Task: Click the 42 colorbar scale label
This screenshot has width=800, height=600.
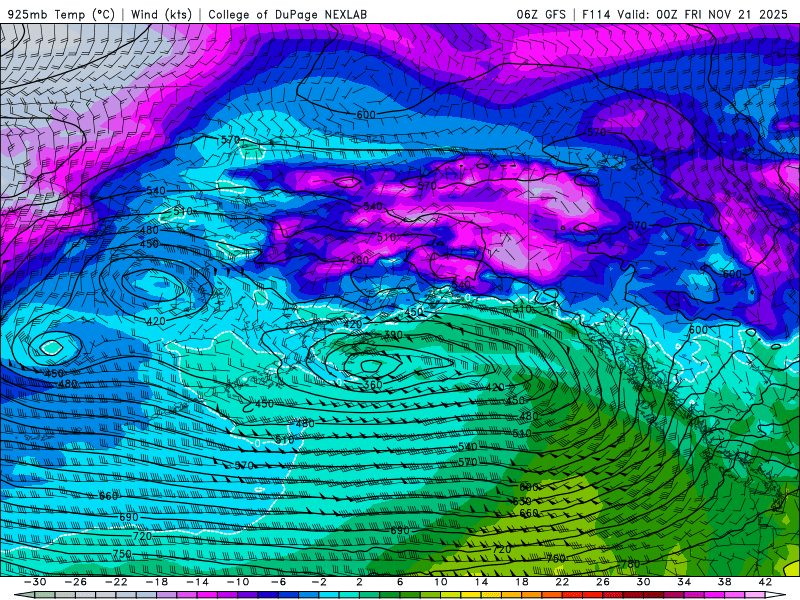Action: coord(765,582)
